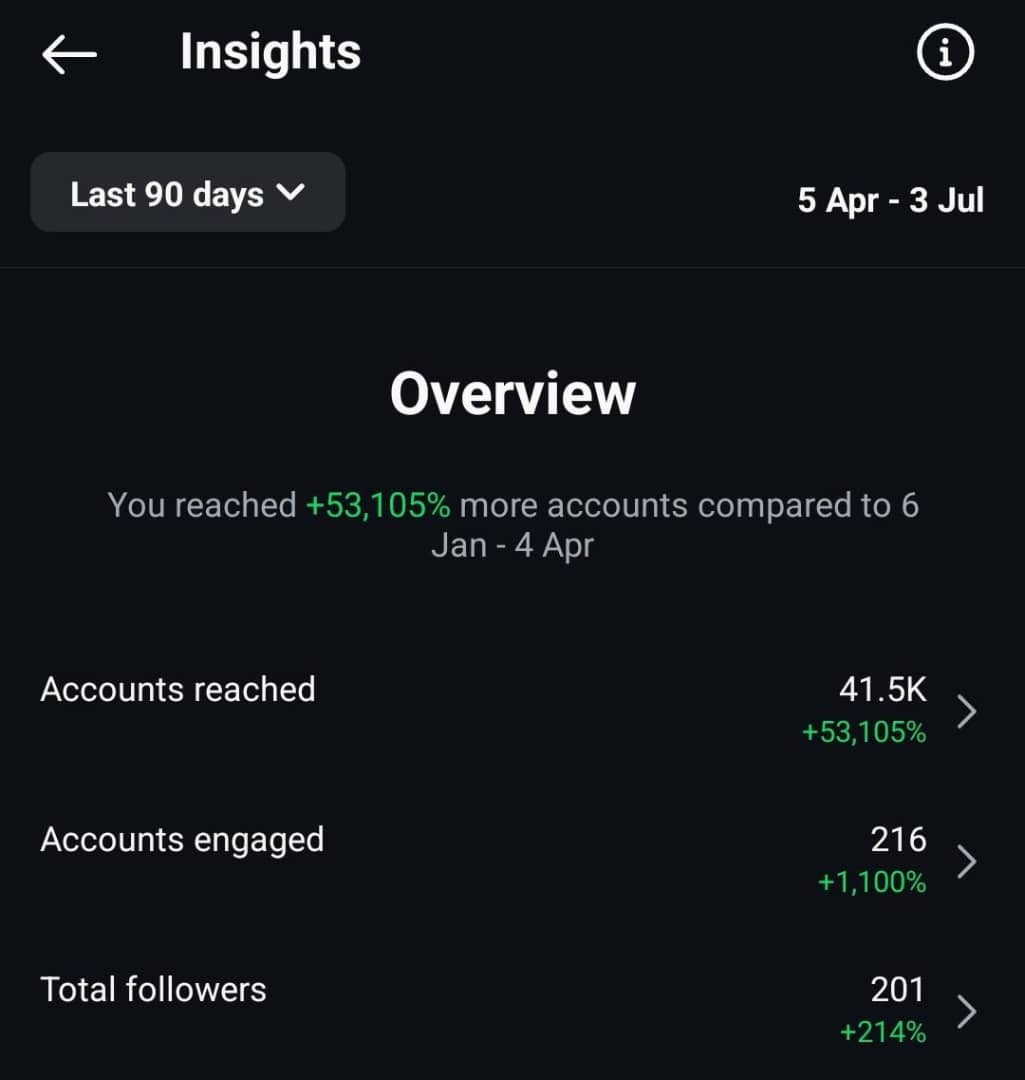Open the Accounts reached row
The image size is (1025, 1080).
point(512,711)
